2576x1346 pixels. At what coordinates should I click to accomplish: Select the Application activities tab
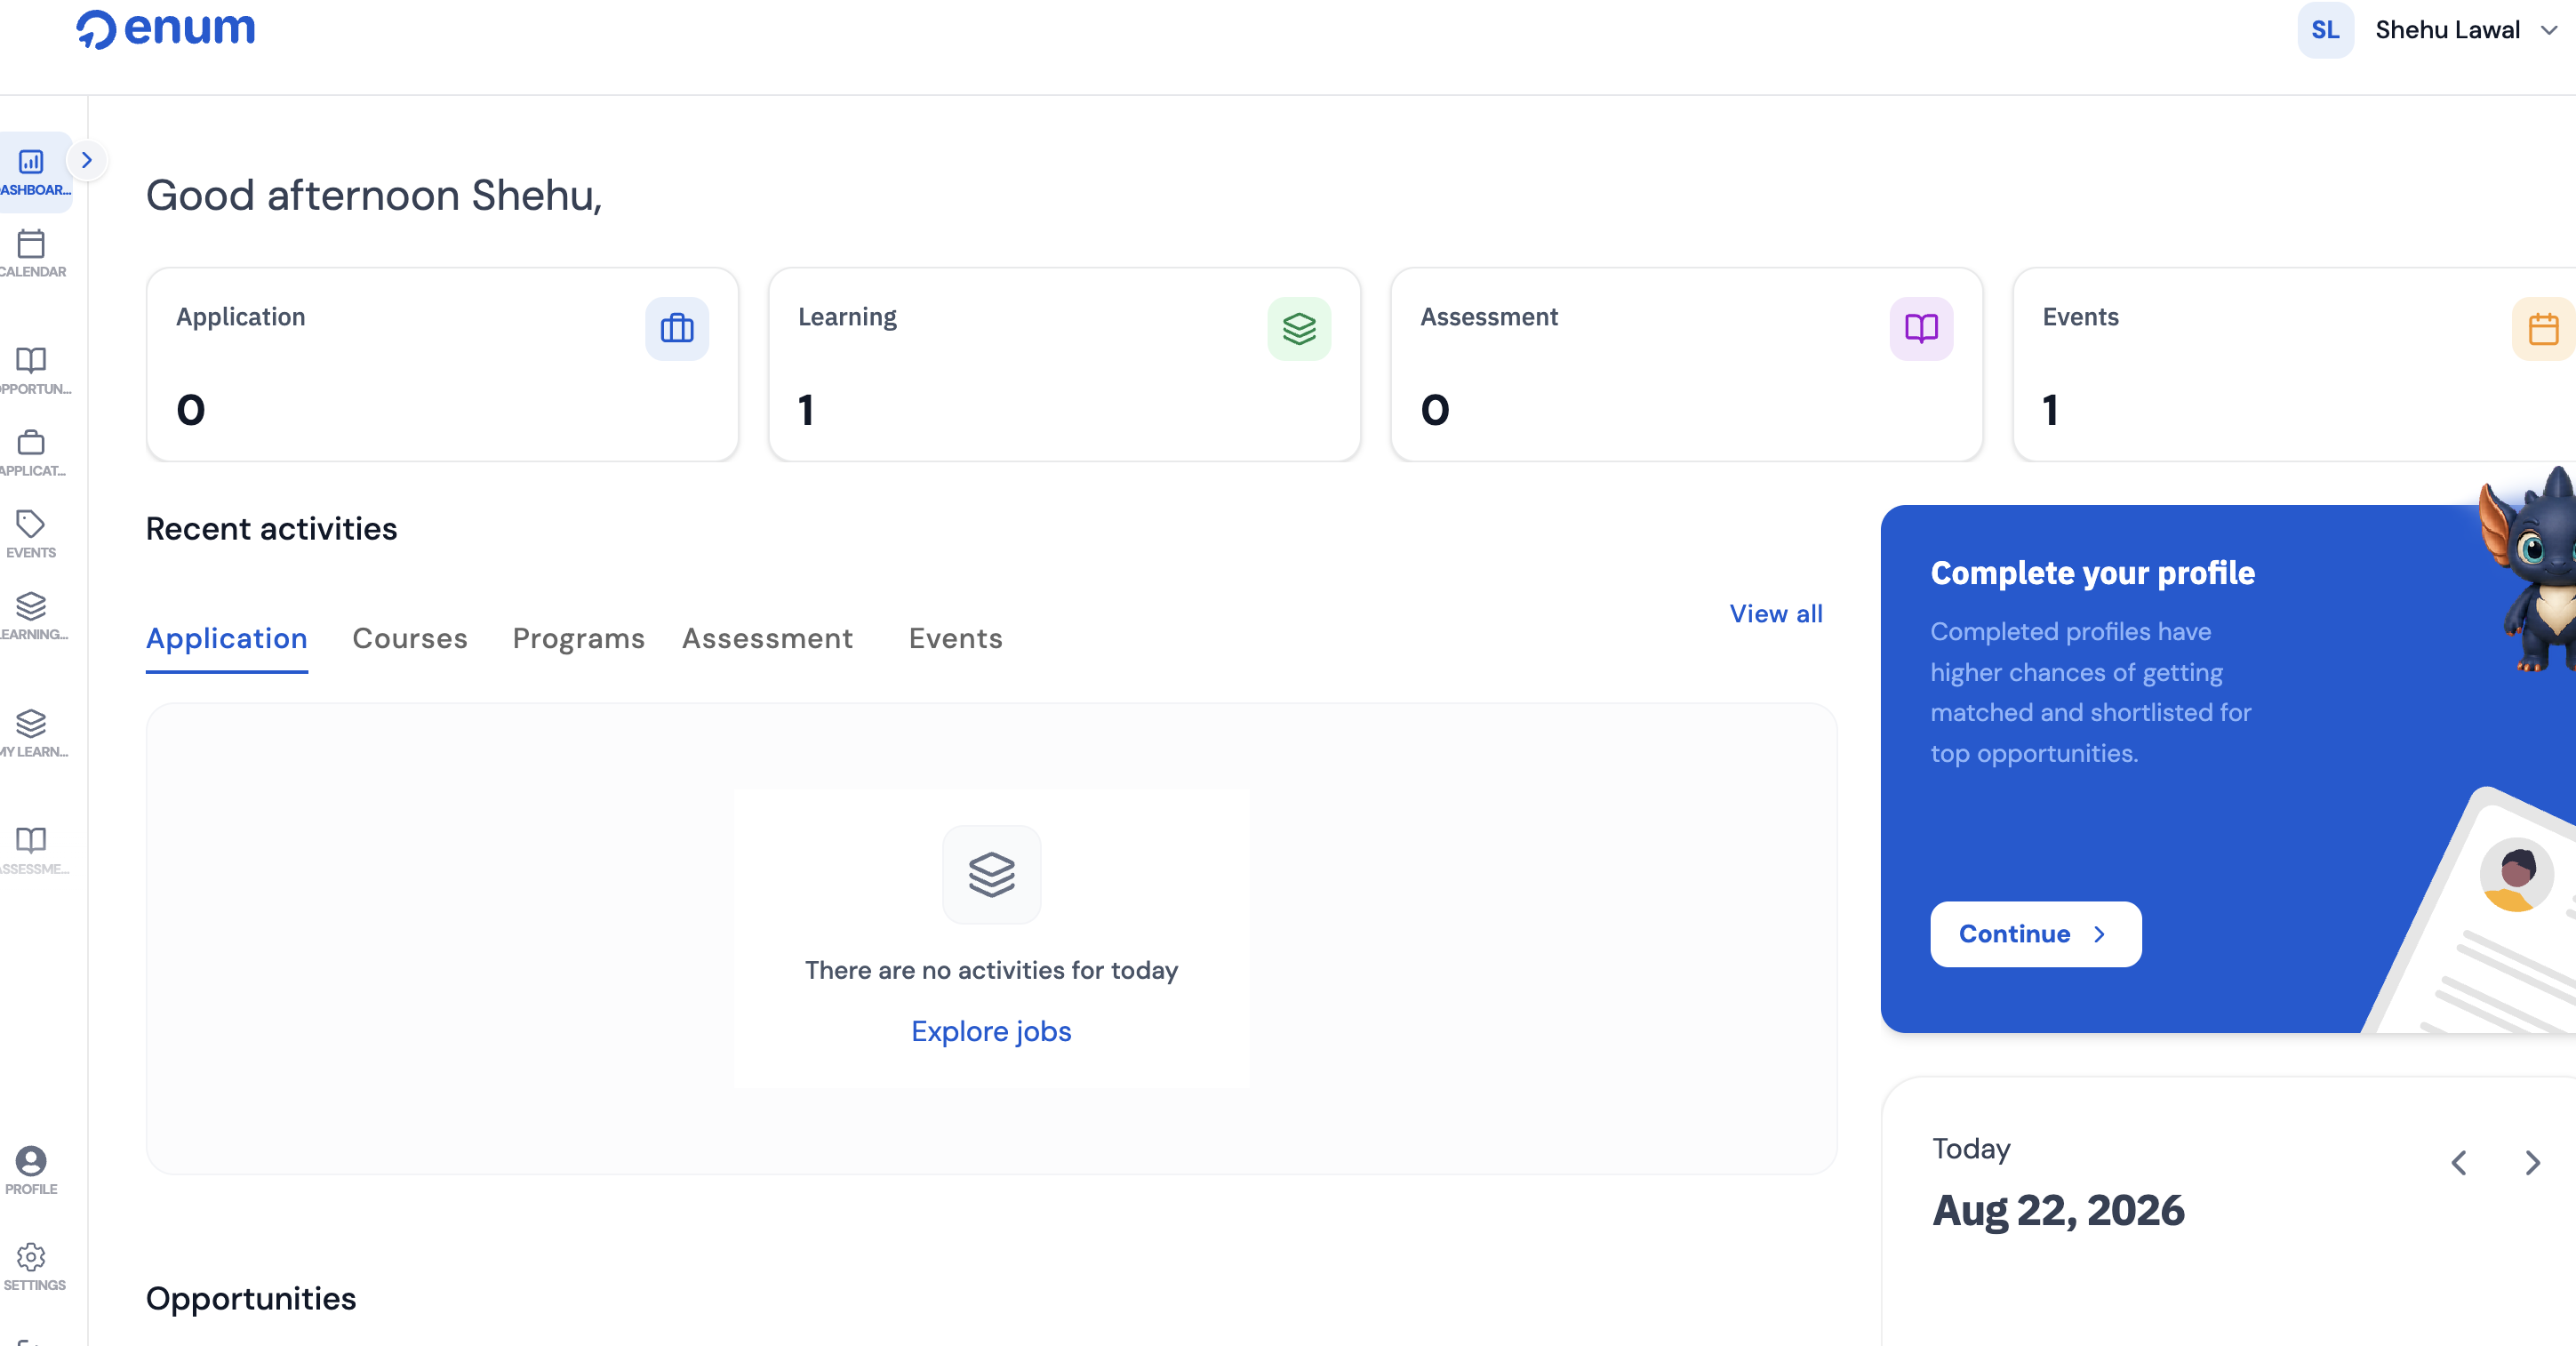227,638
